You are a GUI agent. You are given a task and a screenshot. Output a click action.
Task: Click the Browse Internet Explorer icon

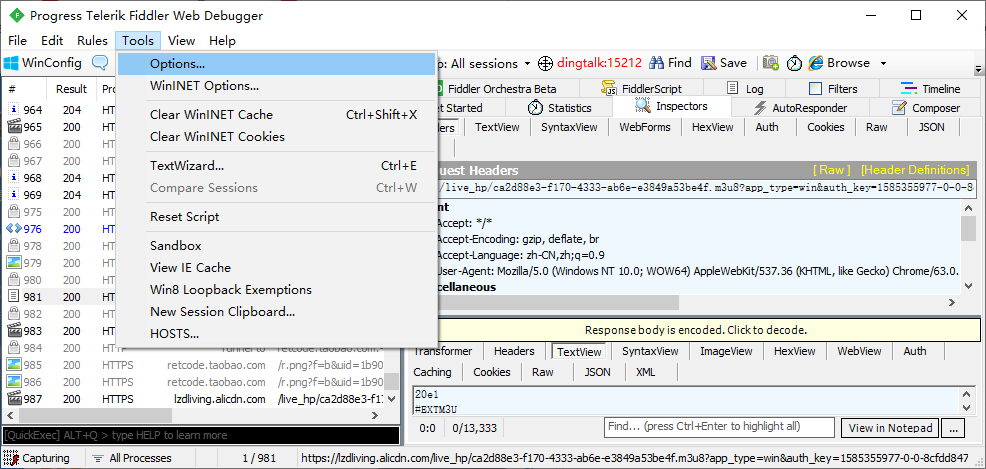(816, 63)
